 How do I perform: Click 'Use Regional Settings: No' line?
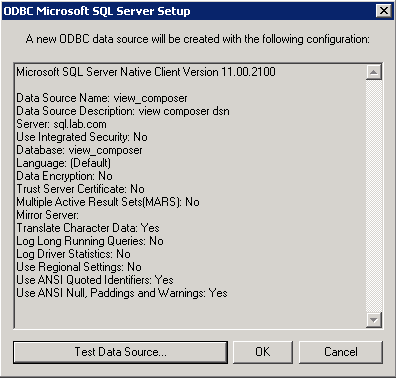click(79, 267)
